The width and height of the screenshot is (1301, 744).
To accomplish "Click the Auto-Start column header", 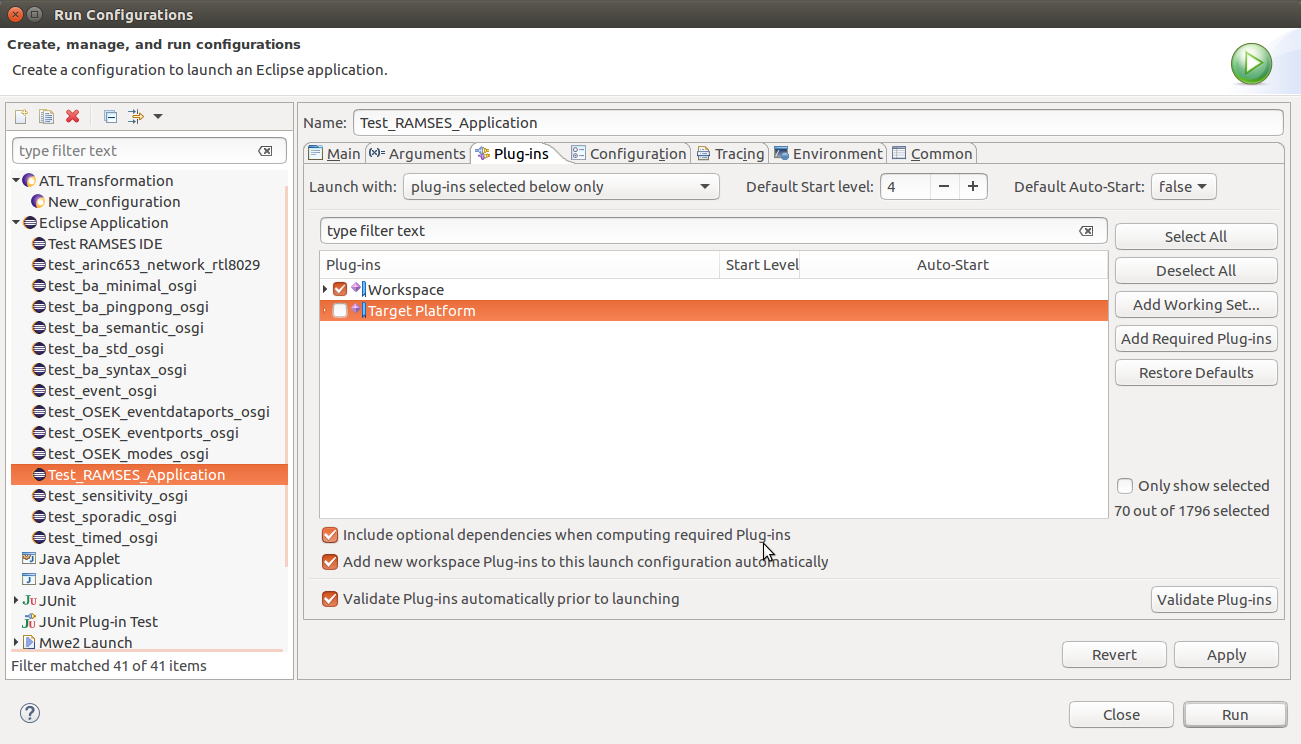I will coord(953,265).
